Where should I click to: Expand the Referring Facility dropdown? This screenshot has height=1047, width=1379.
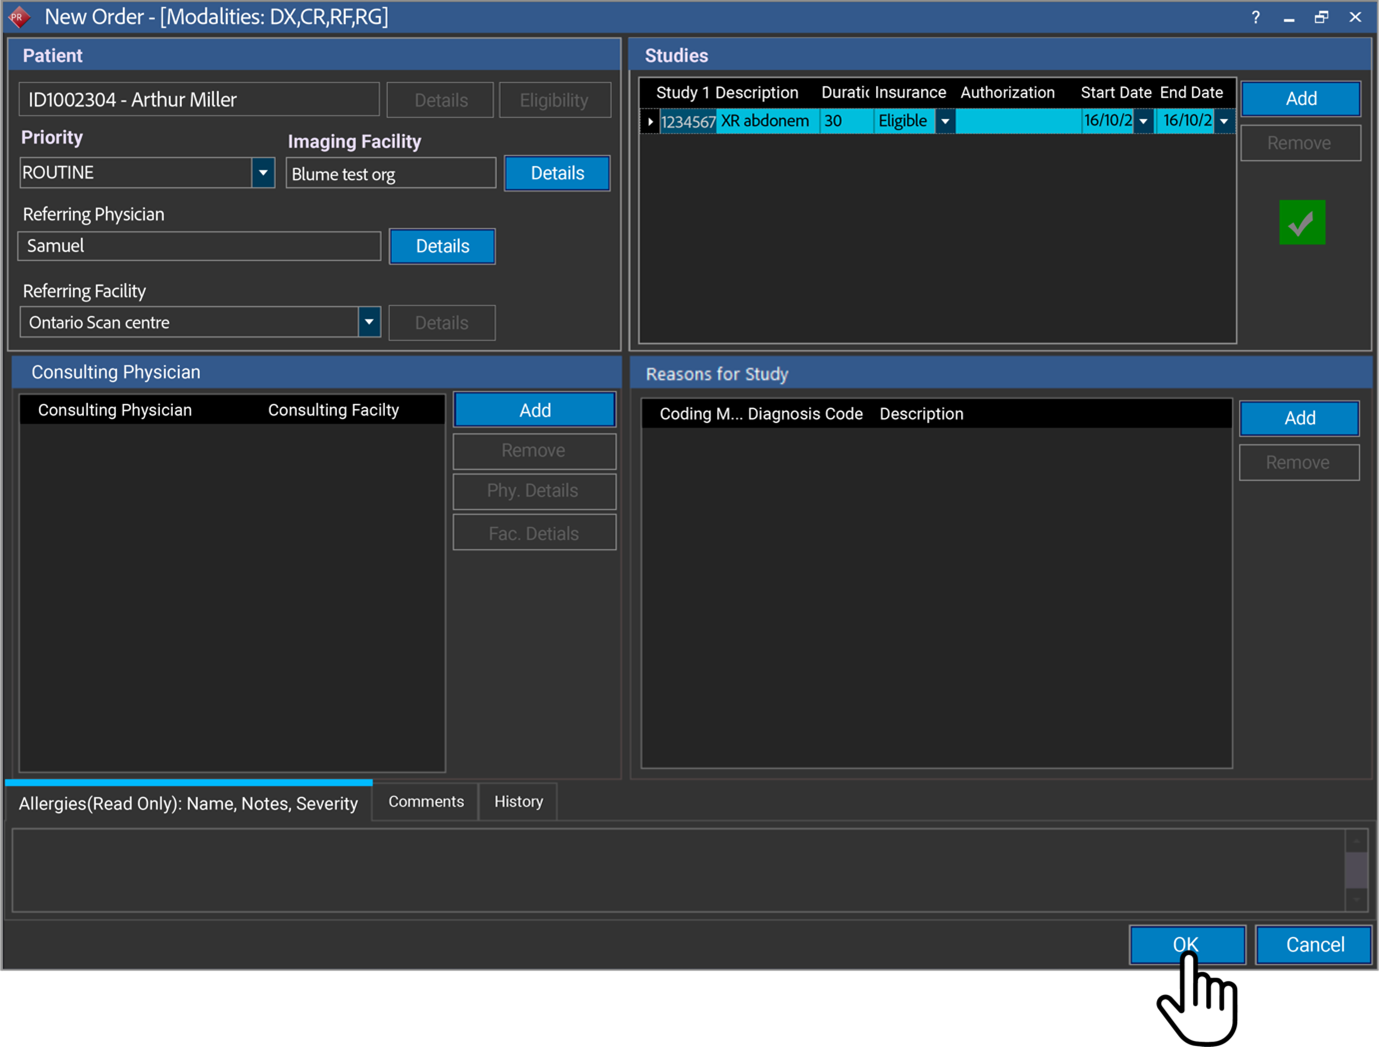point(369,322)
